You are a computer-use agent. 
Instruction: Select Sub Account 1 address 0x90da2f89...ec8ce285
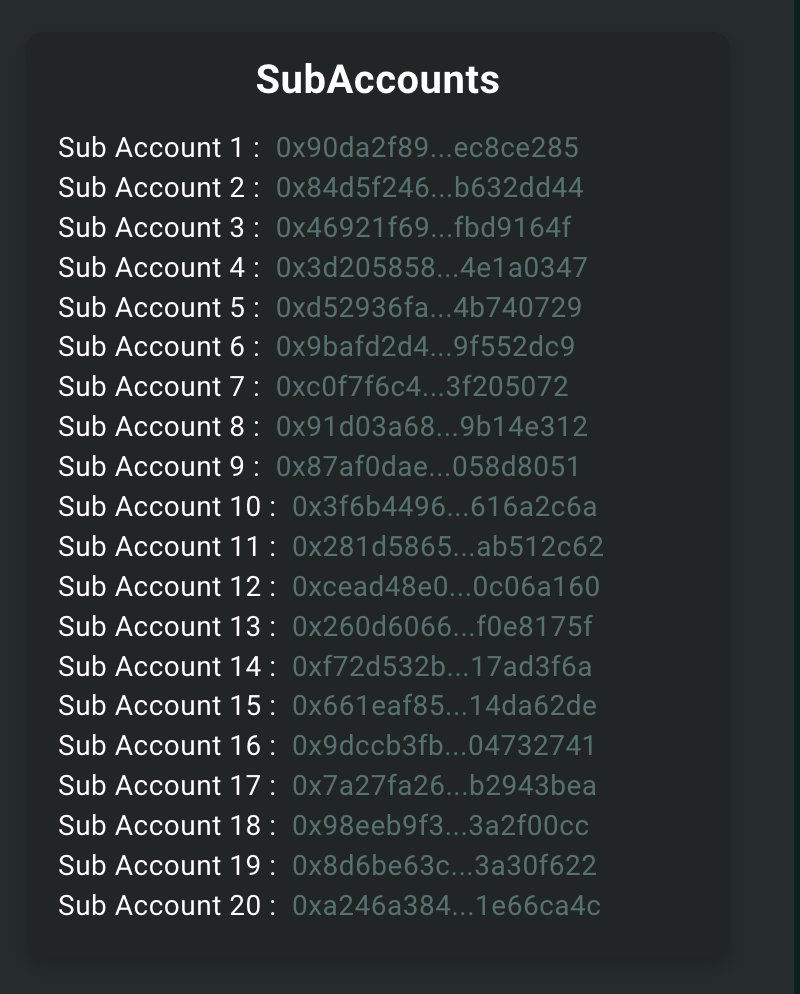(427, 148)
